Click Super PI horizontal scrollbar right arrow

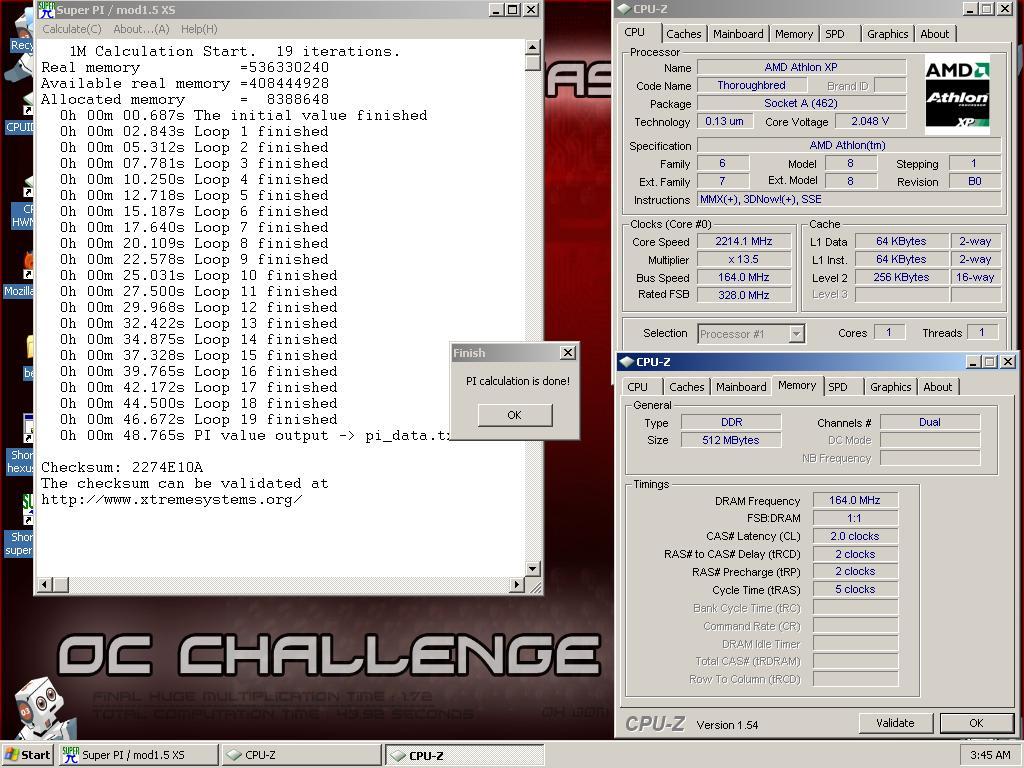click(517, 584)
